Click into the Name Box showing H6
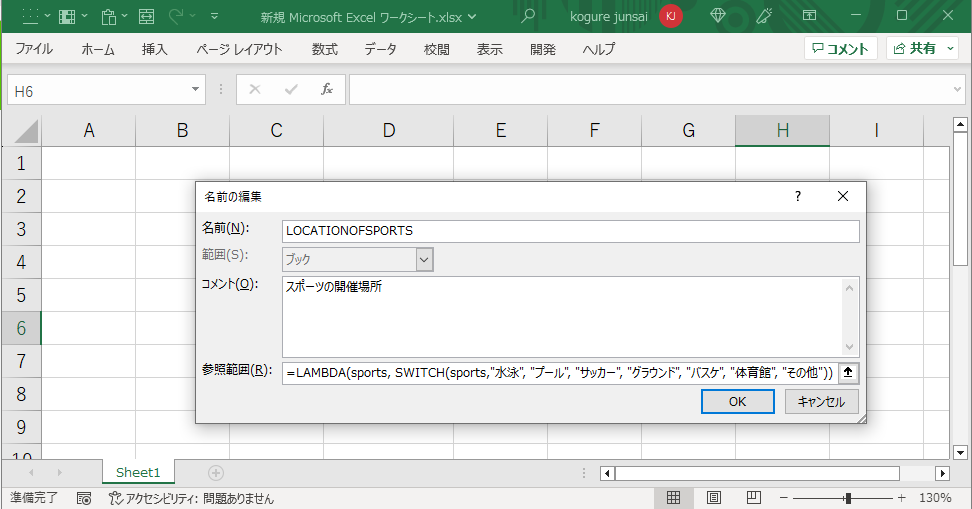The image size is (972, 509). point(96,91)
